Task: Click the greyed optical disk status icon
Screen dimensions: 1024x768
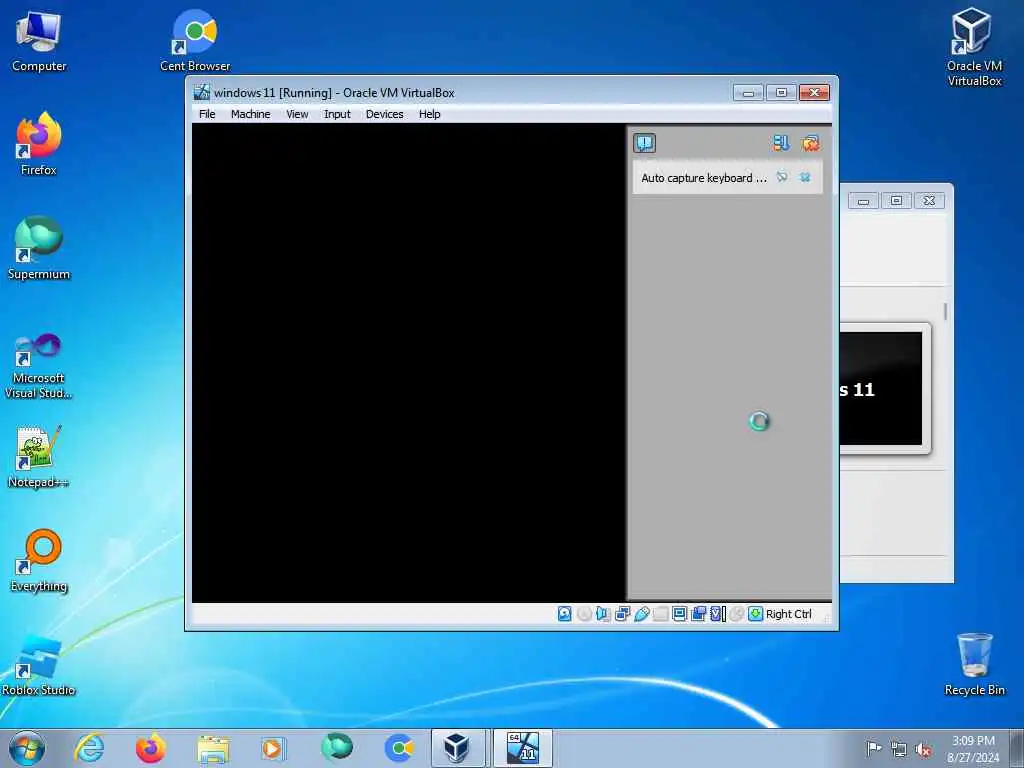Action: coord(584,614)
